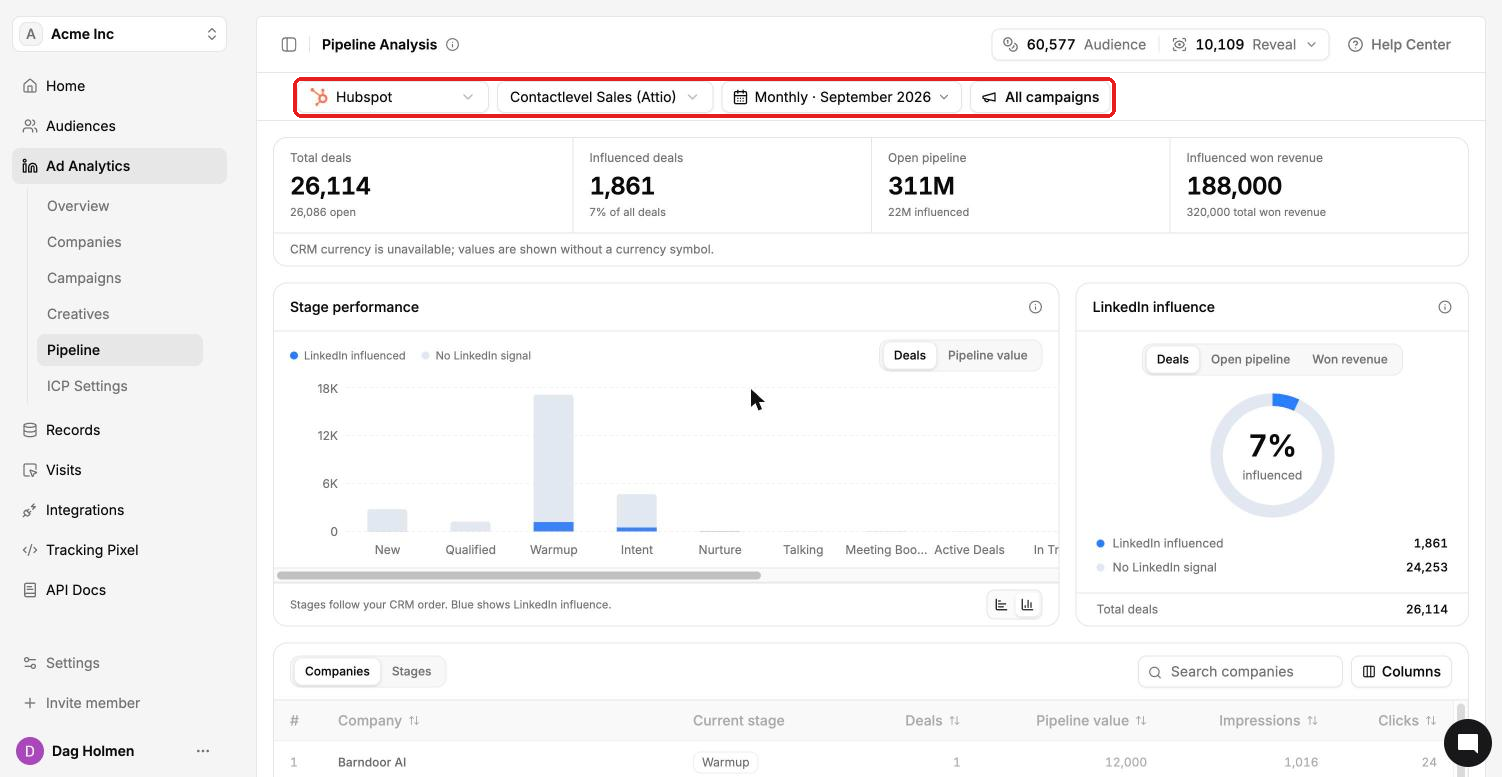Open API Docs page

tap(120, 590)
